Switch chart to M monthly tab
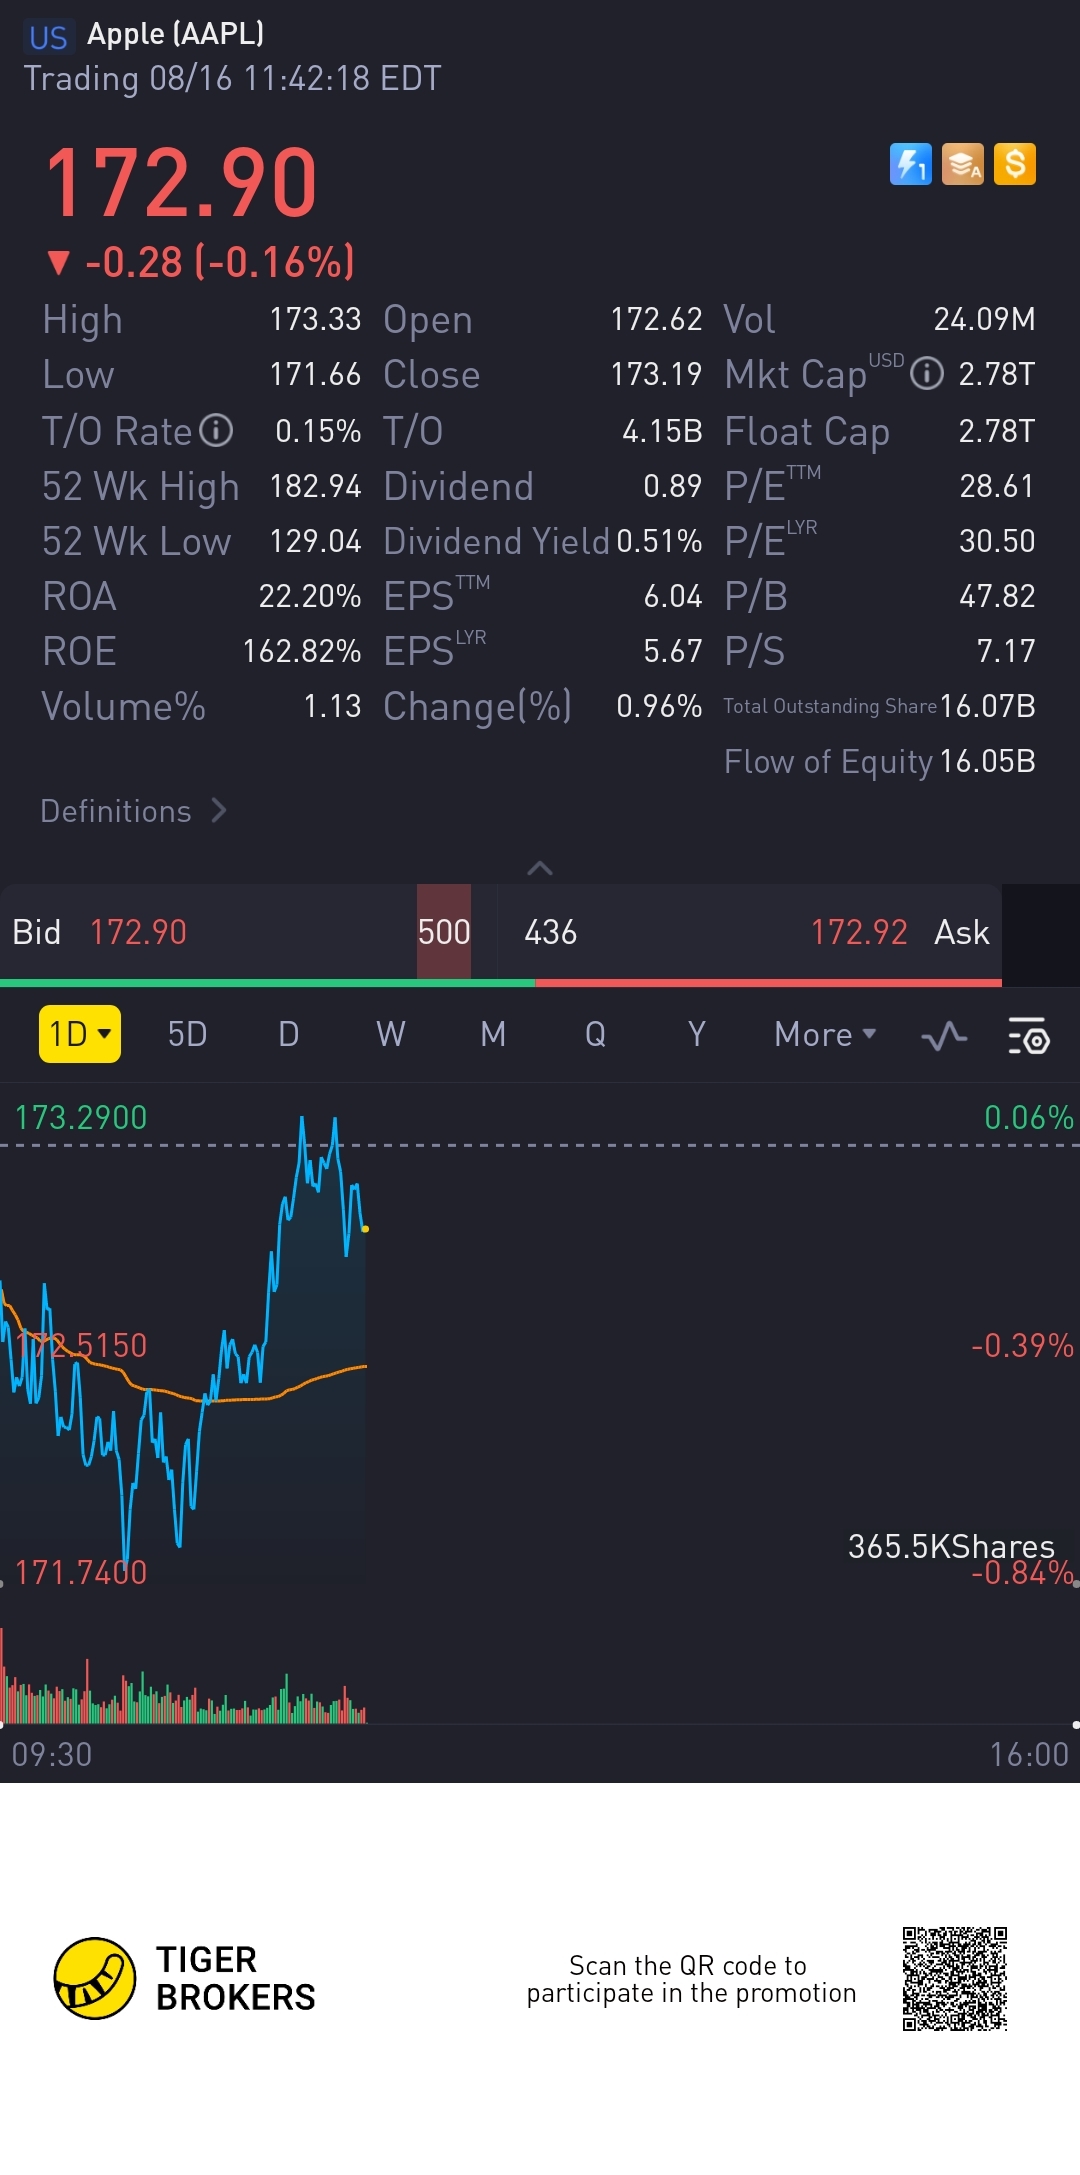 493,1034
